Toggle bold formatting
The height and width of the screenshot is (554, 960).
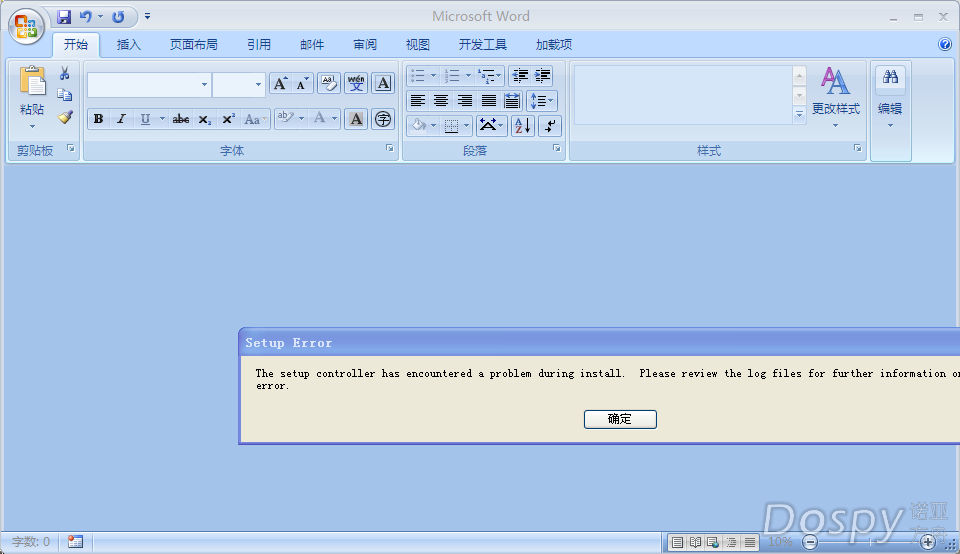[98, 119]
